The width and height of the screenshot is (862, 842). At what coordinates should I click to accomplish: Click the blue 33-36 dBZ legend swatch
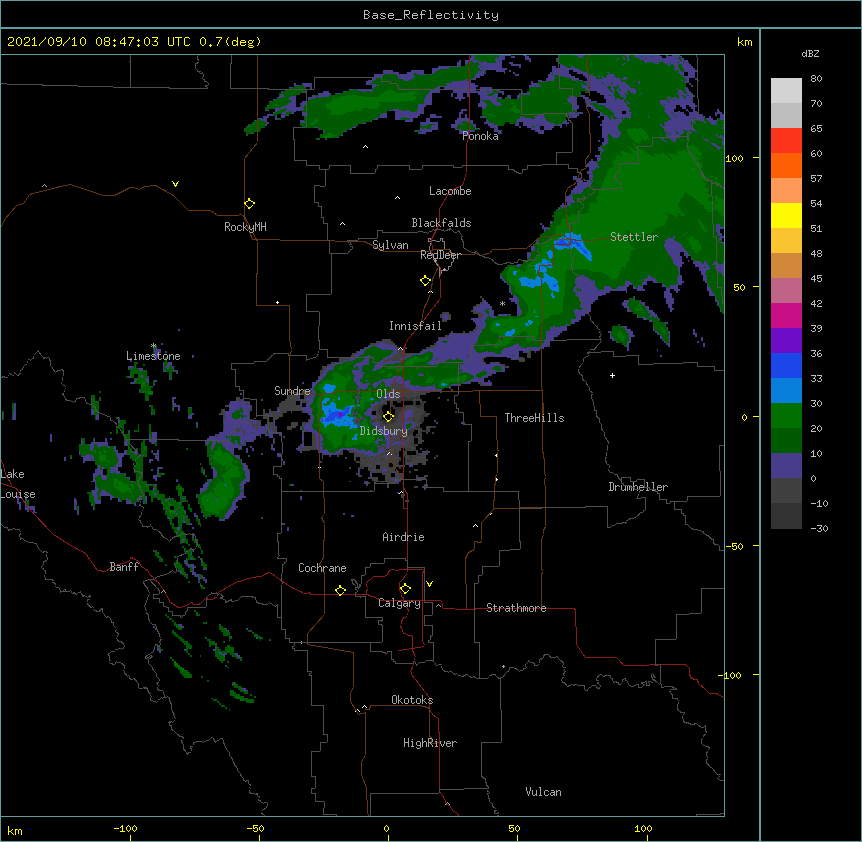tap(786, 365)
